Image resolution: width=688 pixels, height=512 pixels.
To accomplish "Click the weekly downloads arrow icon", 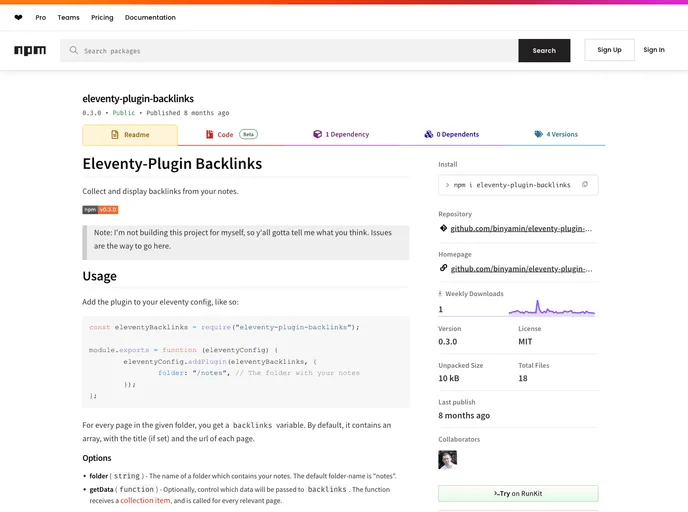I will [440, 294].
